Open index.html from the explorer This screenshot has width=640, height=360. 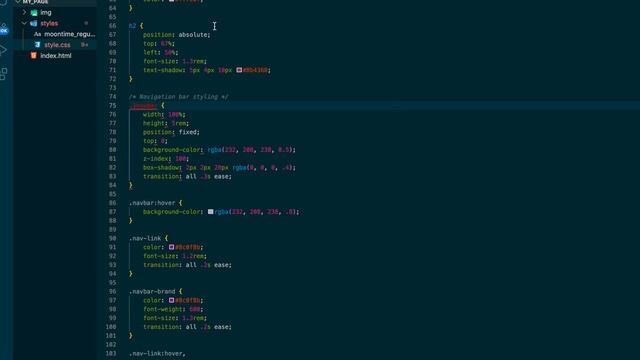pos(56,56)
